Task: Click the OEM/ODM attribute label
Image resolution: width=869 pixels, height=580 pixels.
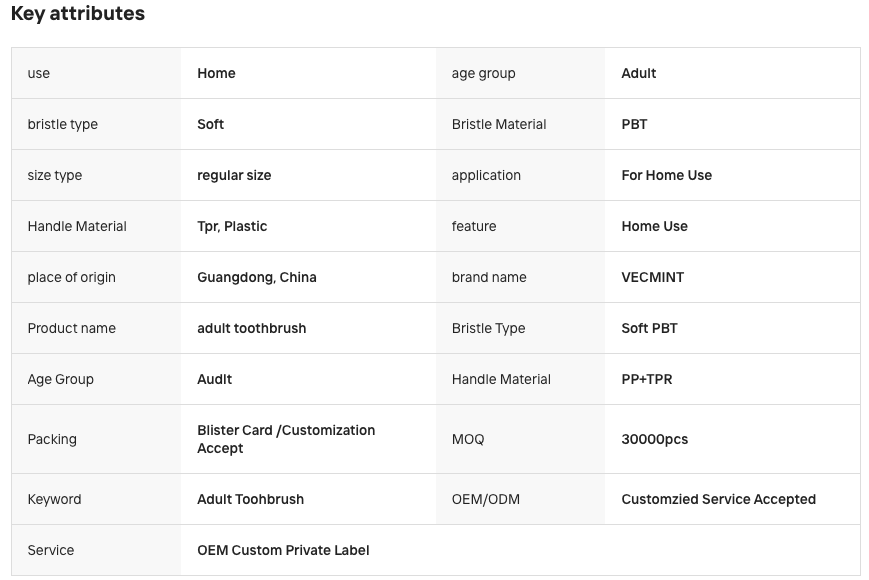Action: 485,499
